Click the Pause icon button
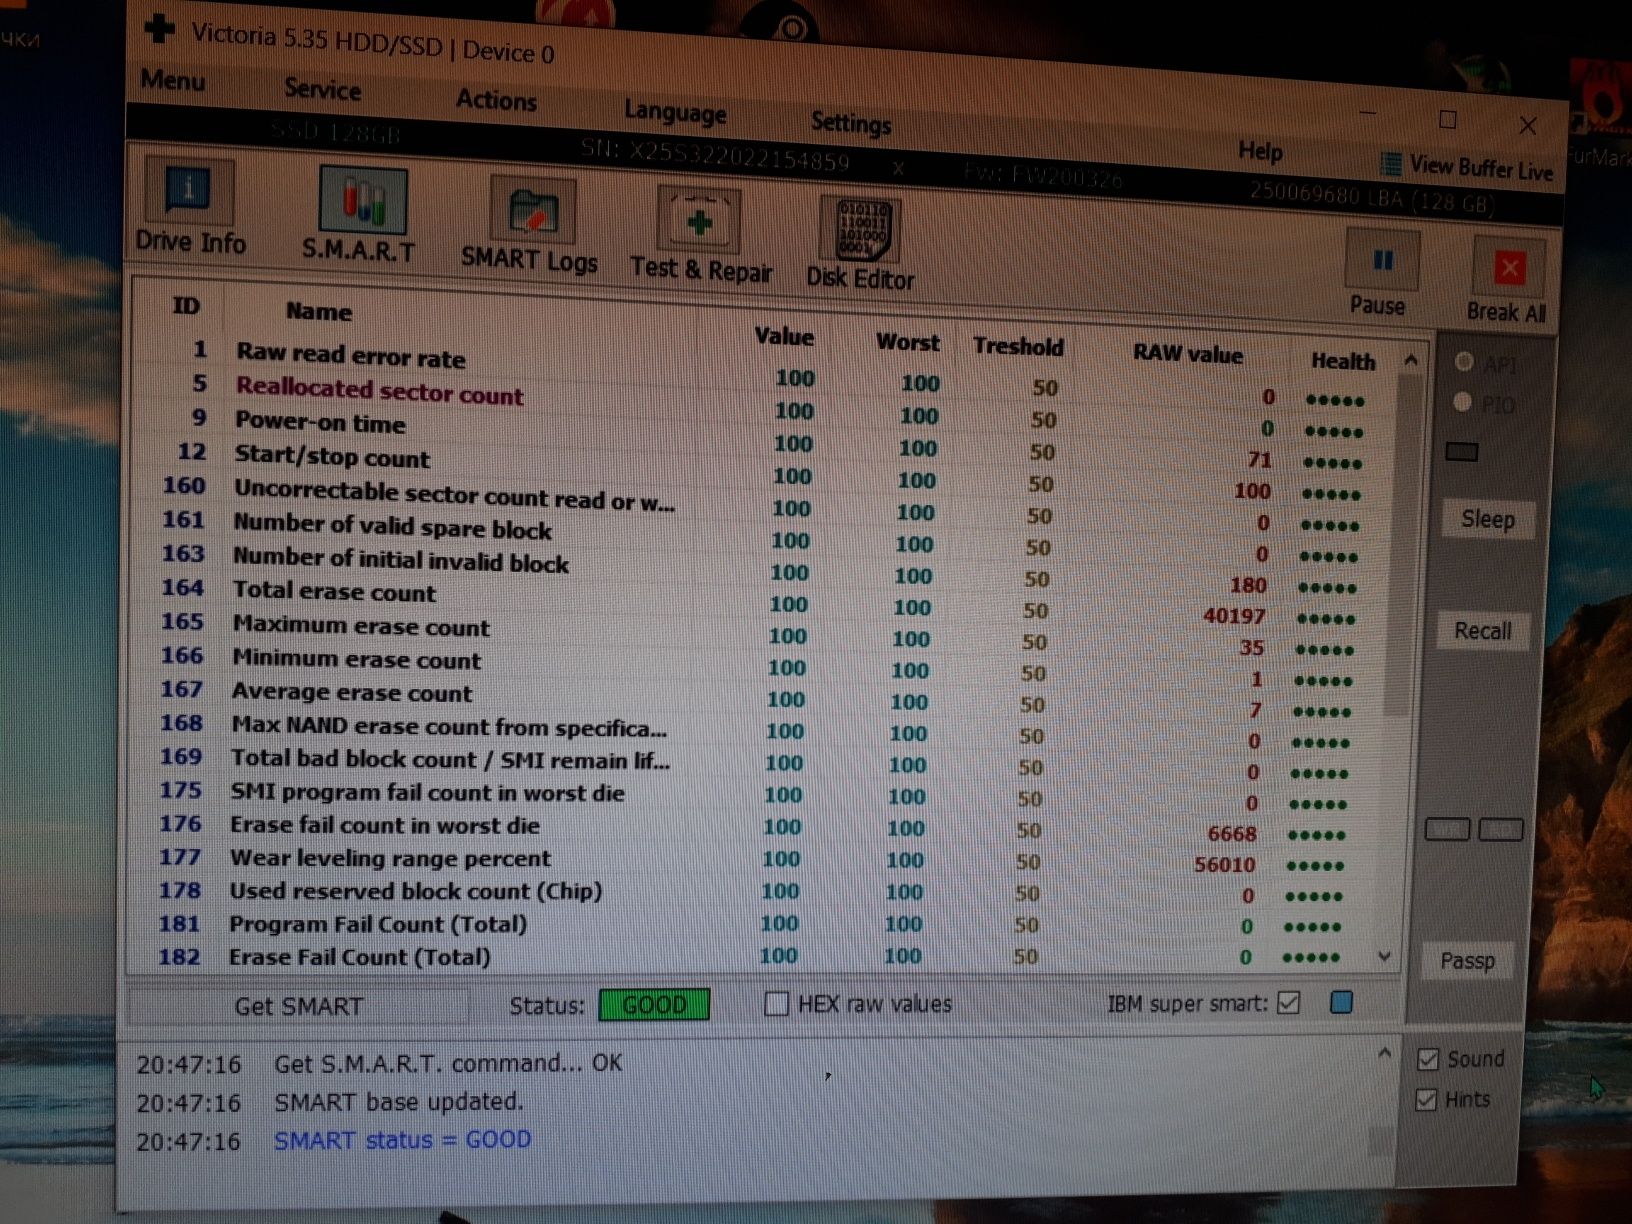The height and width of the screenshot is (1224, 1632). click(1380, 262)
